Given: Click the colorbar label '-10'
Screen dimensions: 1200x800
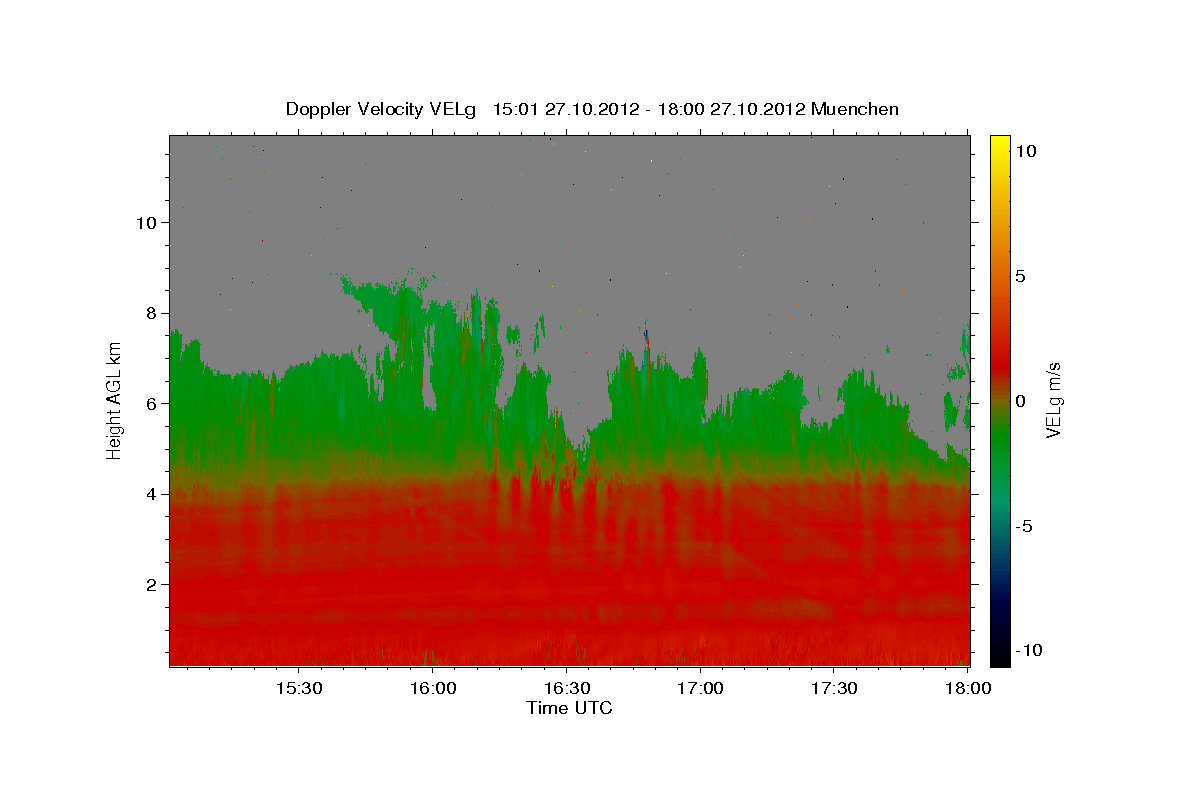Looking at the screenshot, I should coord(1028,650).
